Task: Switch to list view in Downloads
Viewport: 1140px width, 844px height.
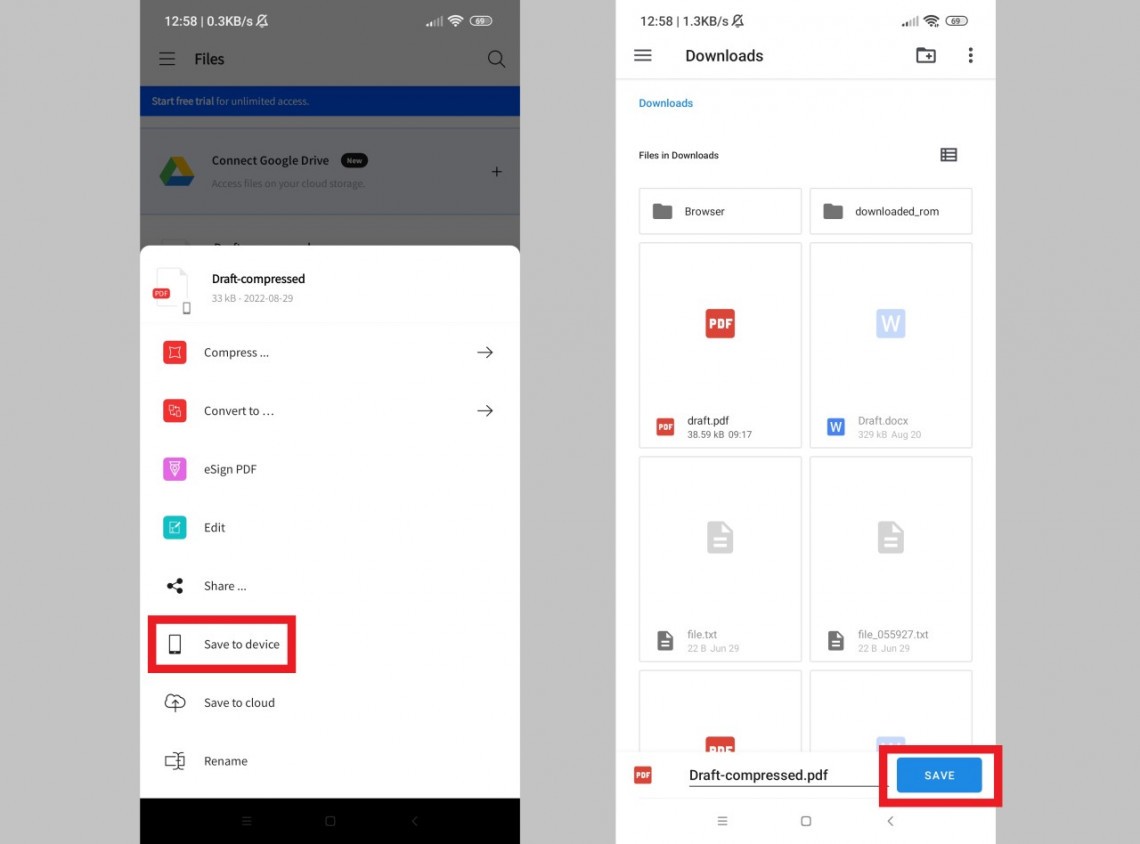Action: coord(948,155)
